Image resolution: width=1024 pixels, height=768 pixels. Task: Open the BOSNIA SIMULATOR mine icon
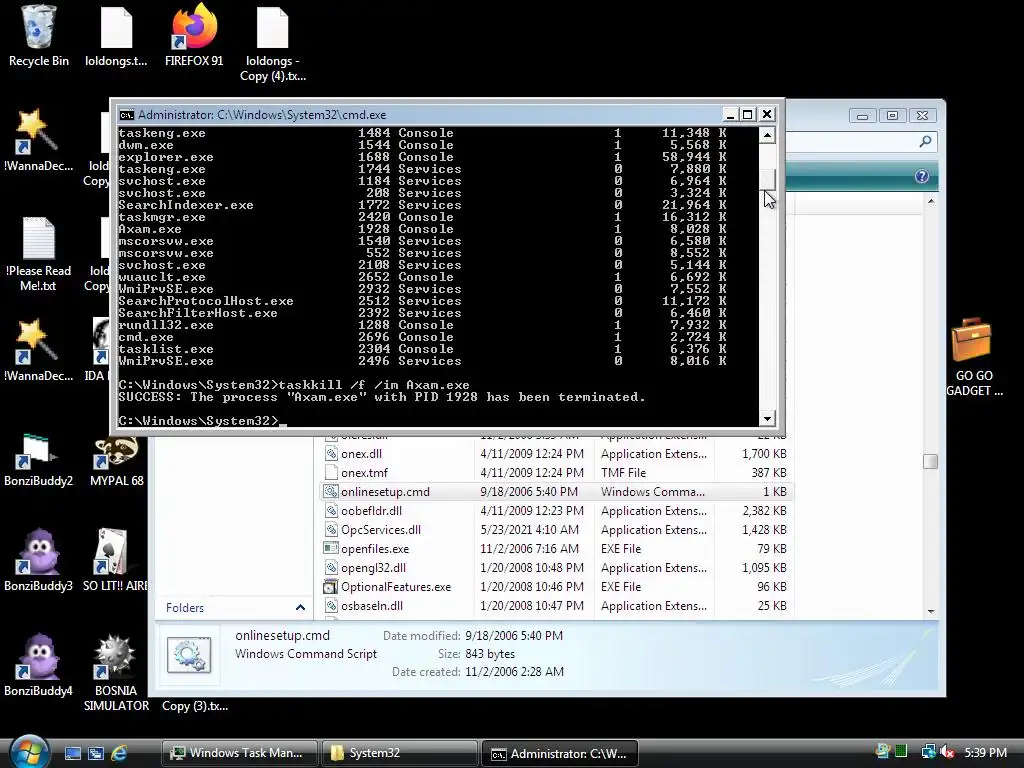coord(116,673)
